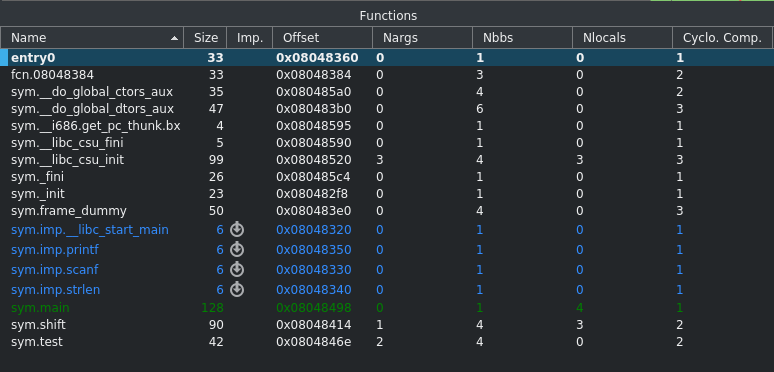
Task: Click size 26 of sym._fini
Action: [x=215, y=177]
